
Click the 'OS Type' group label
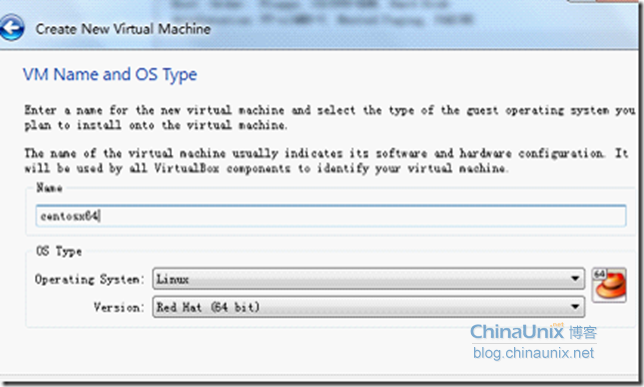(x=59, y=251)
